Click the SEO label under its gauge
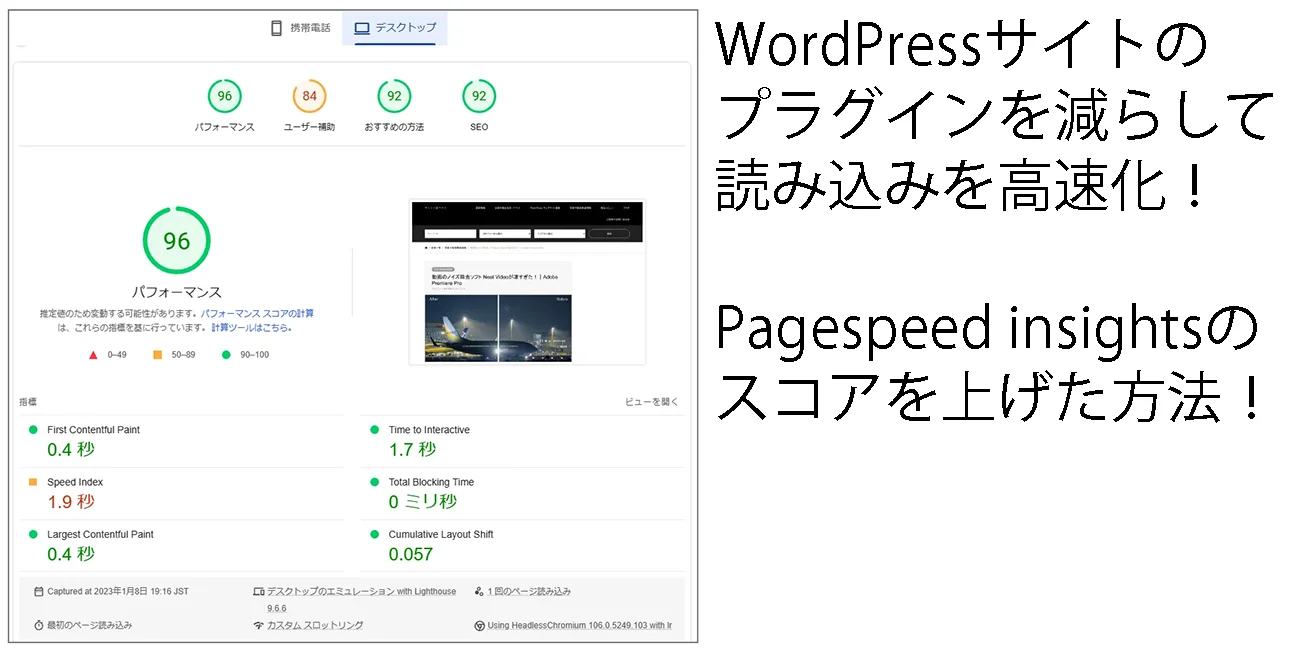Image resolution: width=1300 pixels, height=653 pixels. point(479,127)
